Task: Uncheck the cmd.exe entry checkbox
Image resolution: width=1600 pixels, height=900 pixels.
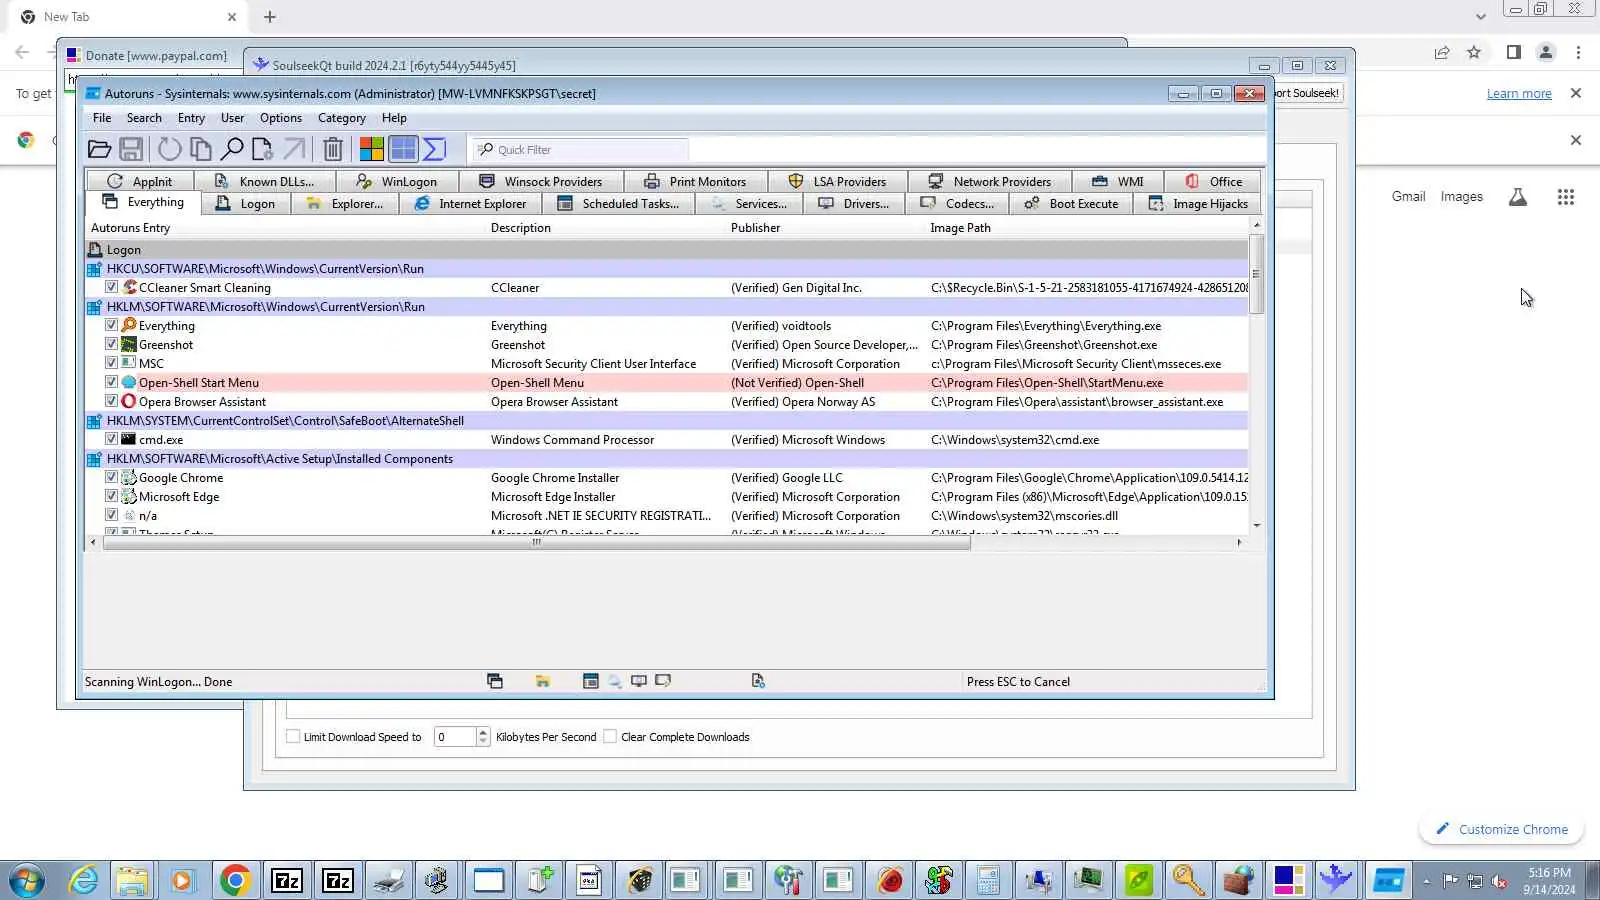Action: coord(111,439)
